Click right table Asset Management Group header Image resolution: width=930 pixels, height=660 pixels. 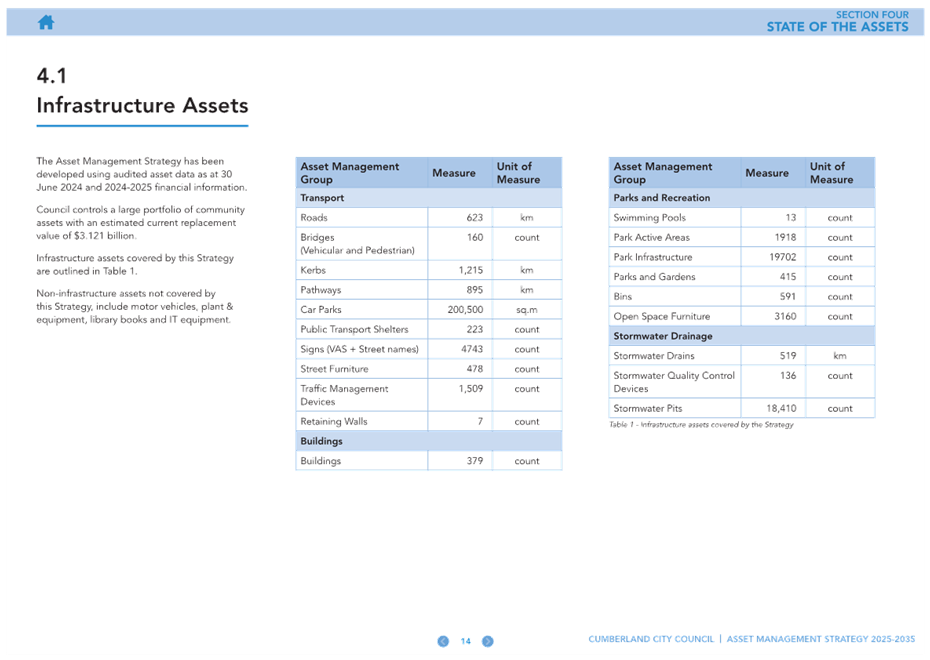click(663, 173)
